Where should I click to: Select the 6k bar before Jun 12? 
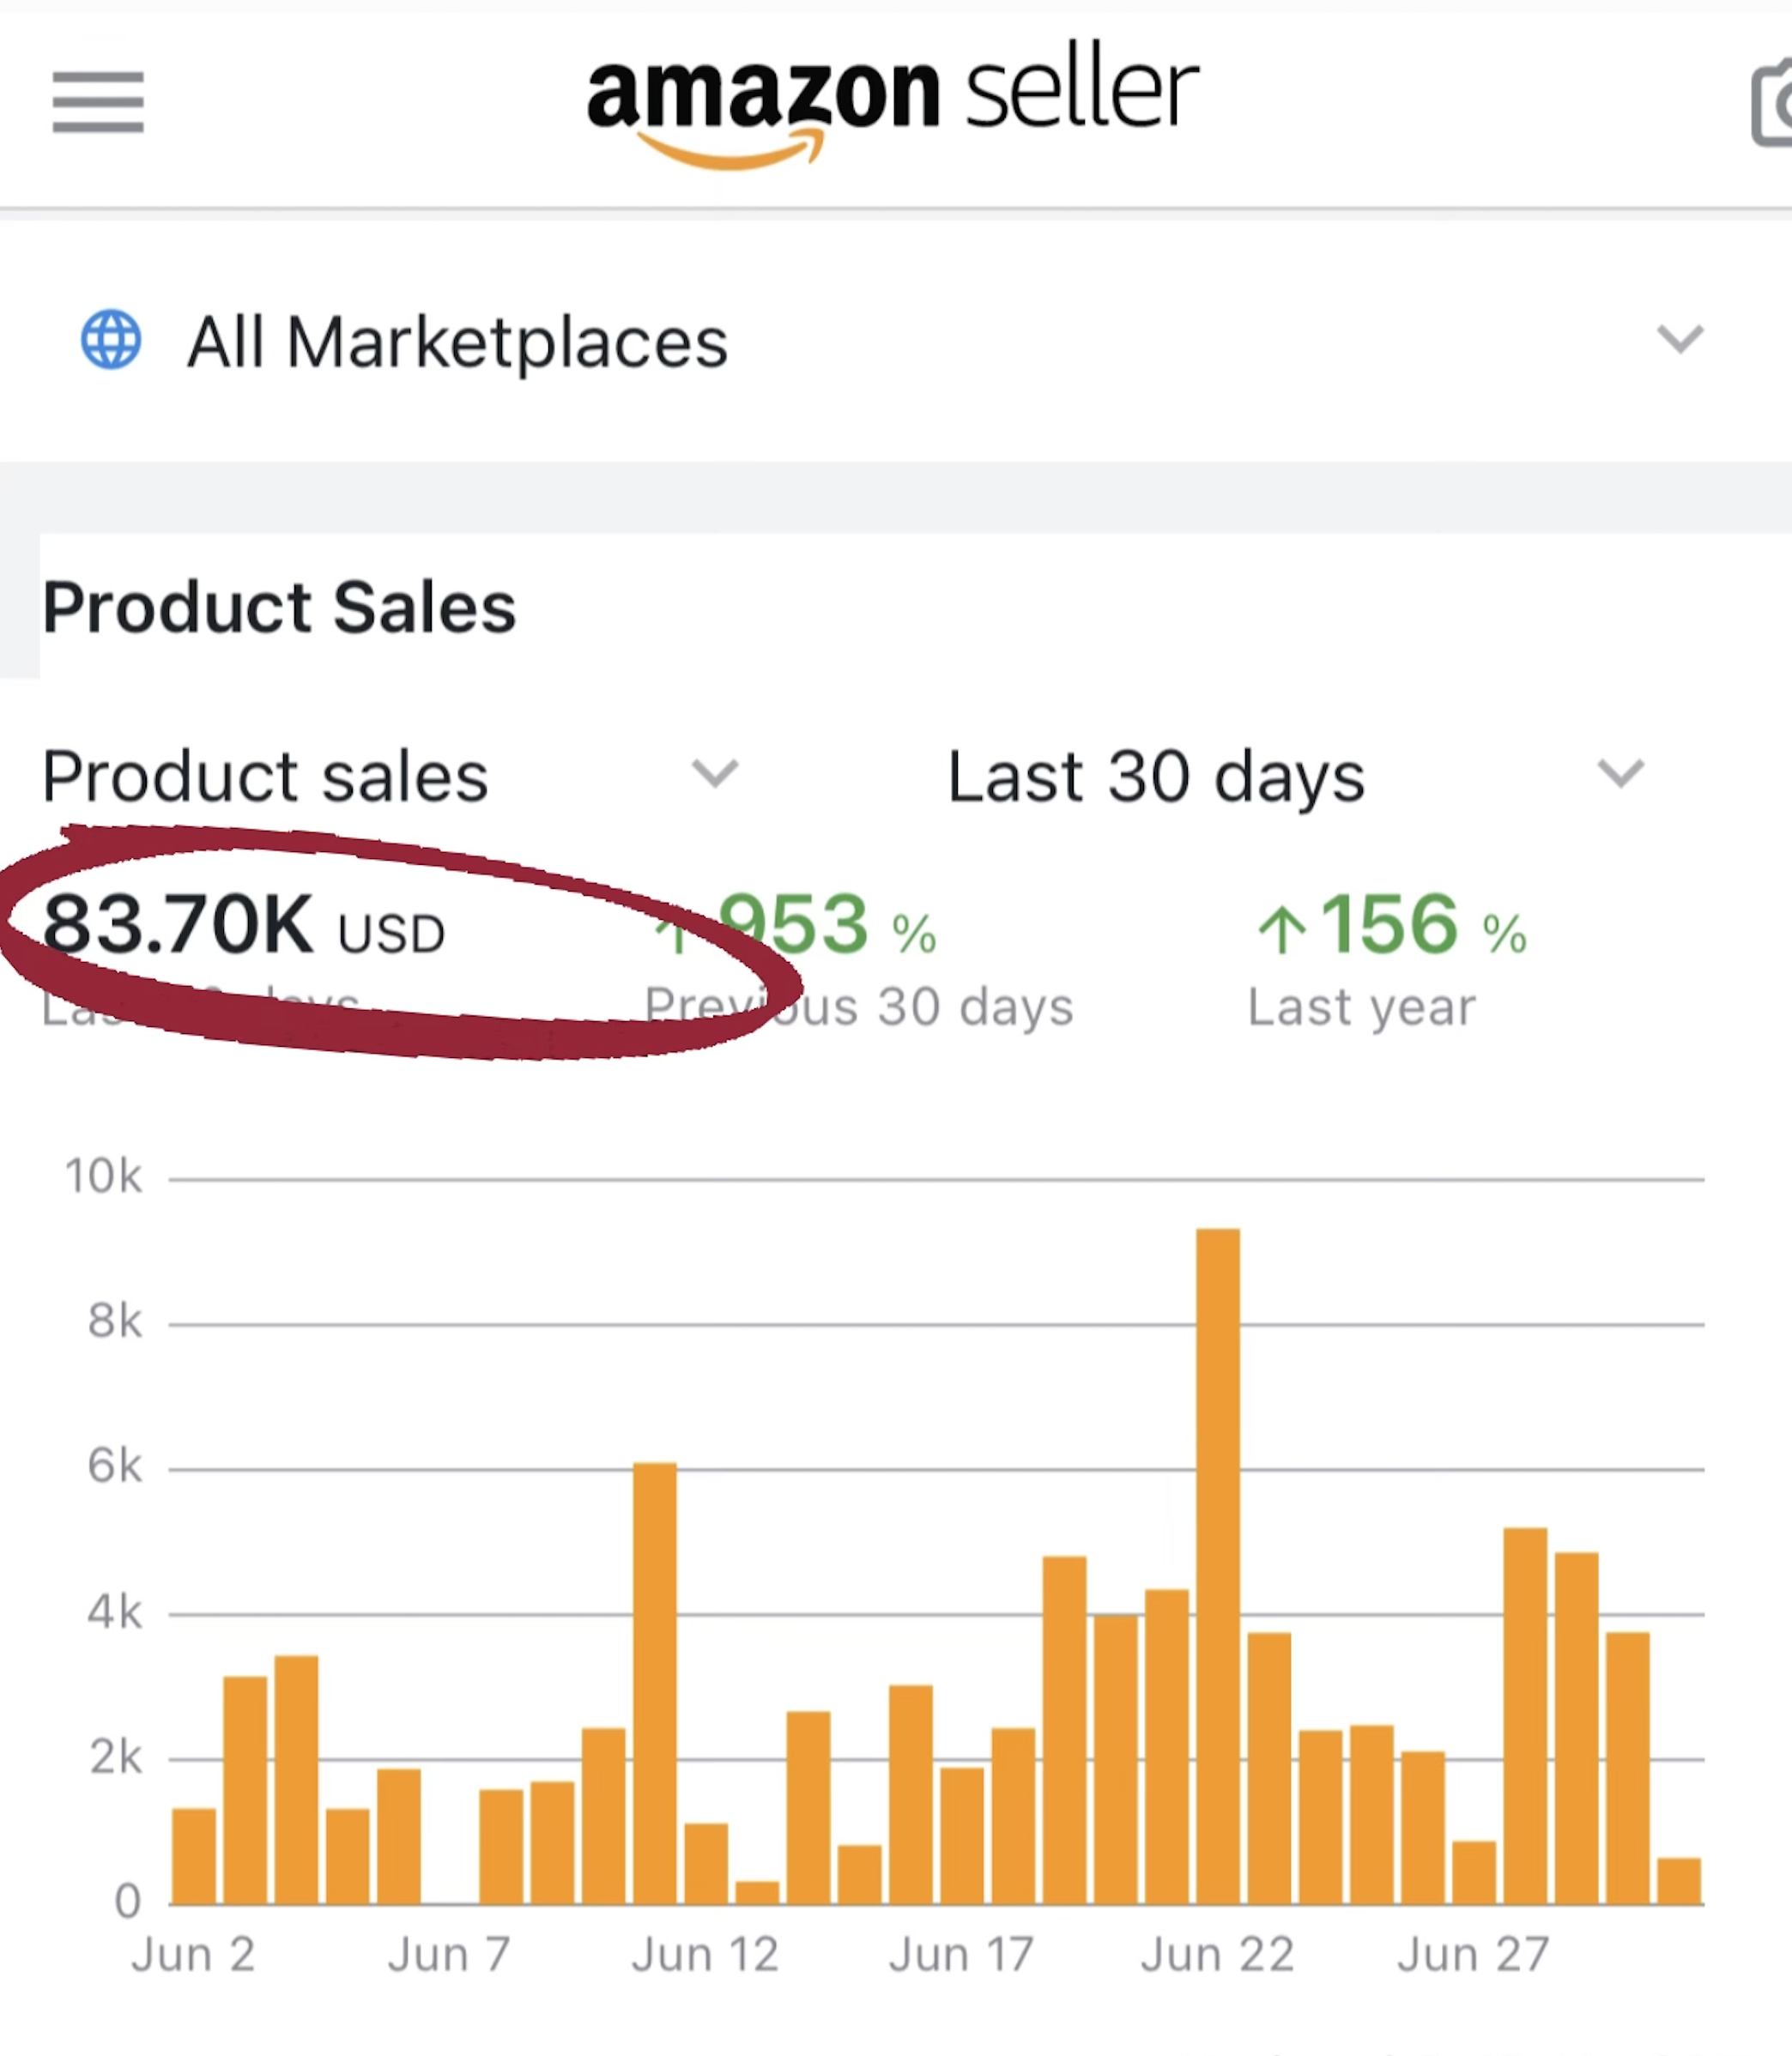[x=654, y=1682]
